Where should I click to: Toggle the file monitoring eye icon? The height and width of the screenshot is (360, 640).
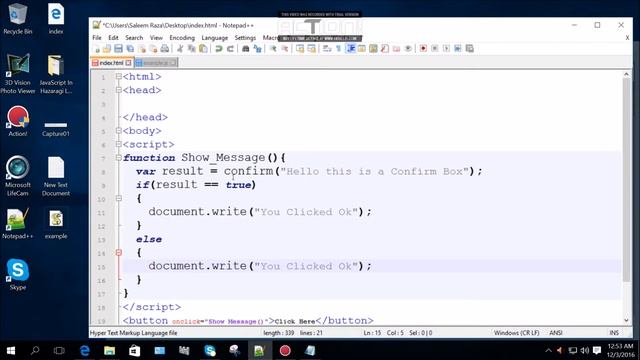[x=408, y=49]
